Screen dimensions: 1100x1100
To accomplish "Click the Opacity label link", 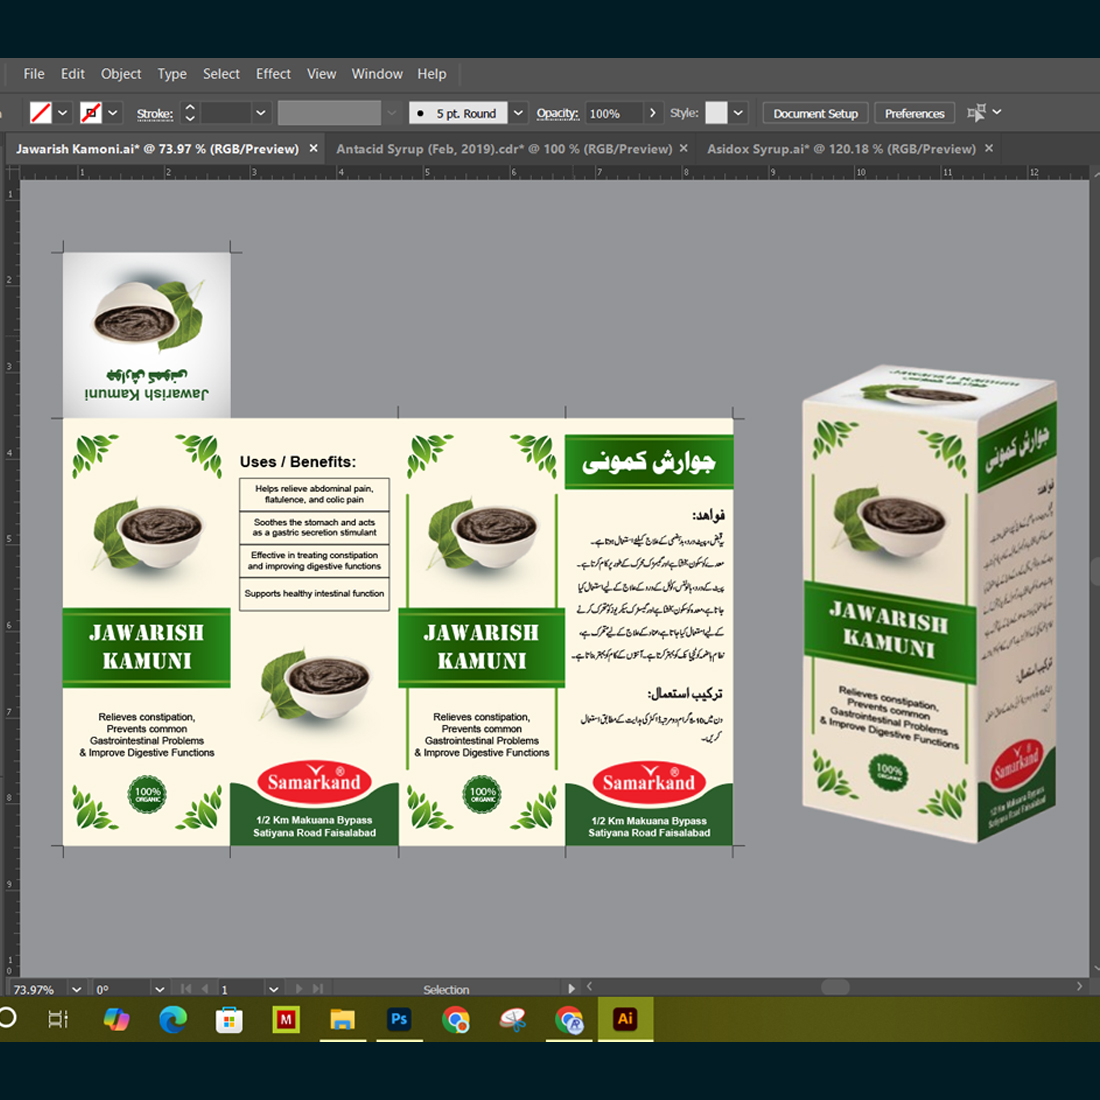I will [x=557, y=113].
